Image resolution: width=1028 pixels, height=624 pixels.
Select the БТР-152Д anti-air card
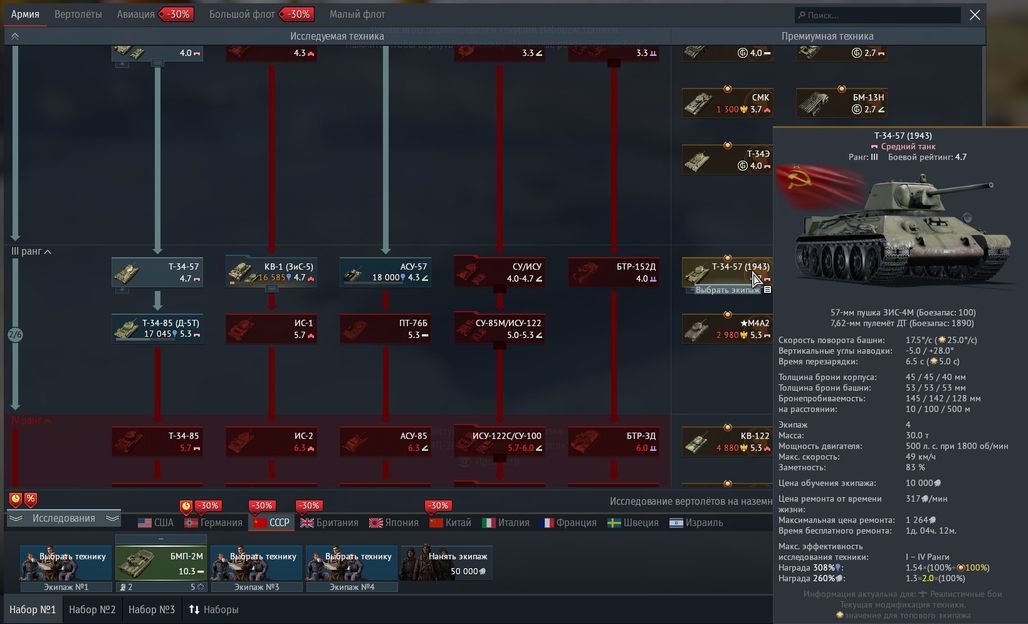click(614, 272)
